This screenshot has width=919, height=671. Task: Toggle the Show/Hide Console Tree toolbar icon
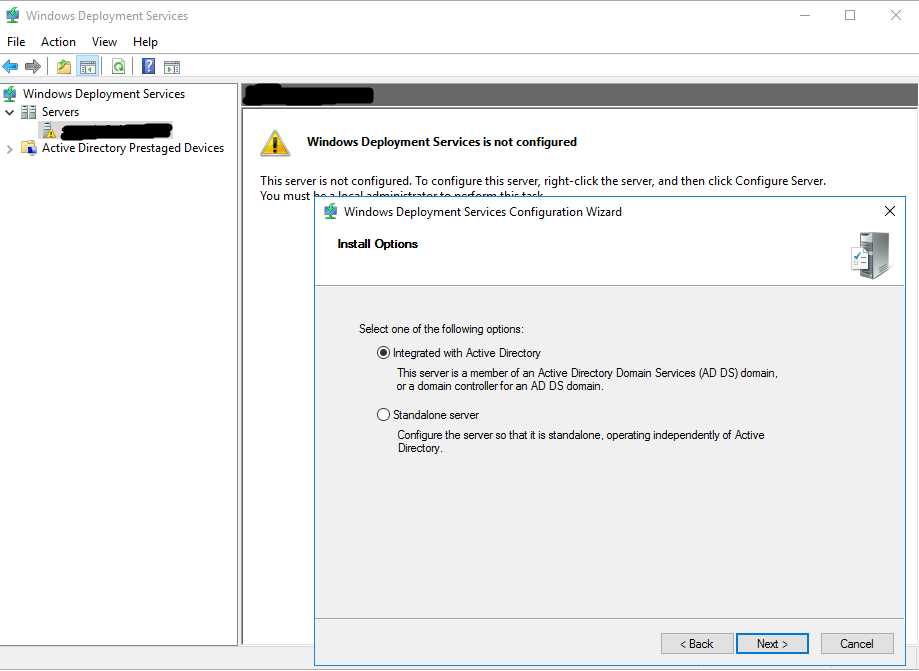point(88,67)
